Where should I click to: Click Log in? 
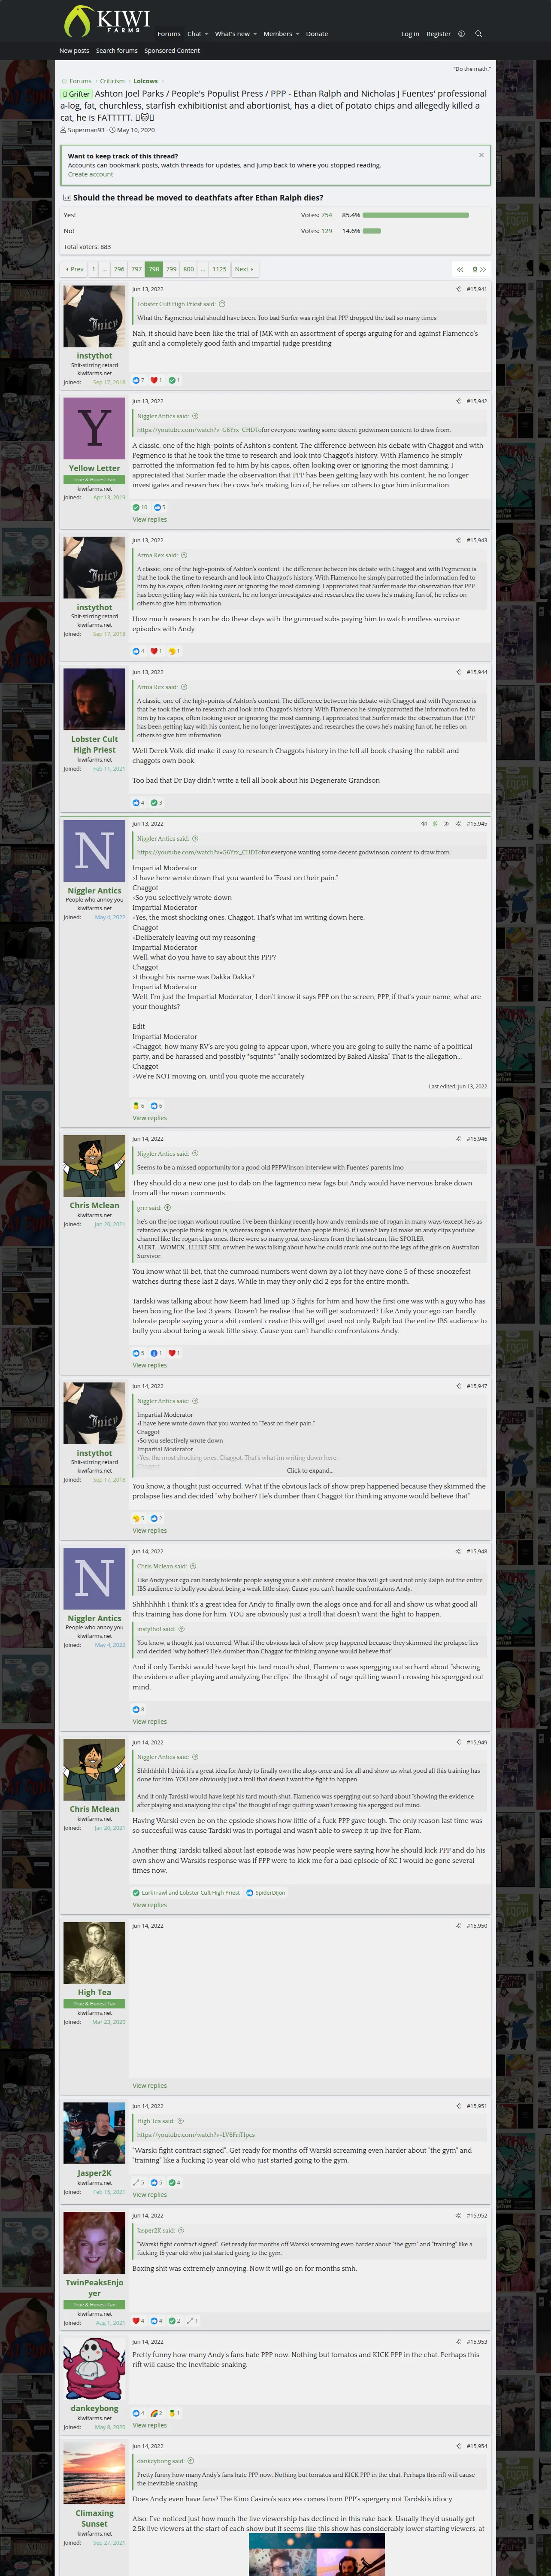click(x=410, y=34)
